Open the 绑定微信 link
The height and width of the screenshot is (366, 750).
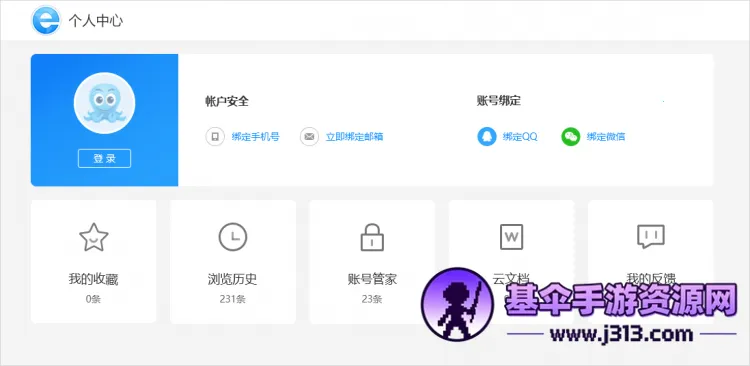pyautogui.click(x=606, y=137)
